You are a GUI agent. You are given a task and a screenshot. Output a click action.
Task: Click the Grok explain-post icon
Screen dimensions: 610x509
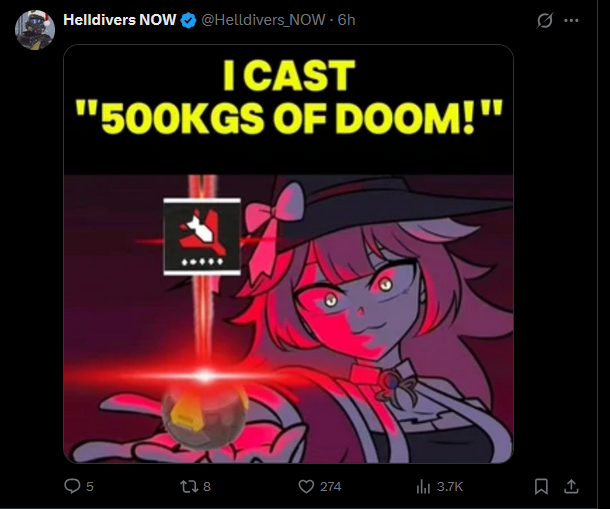pyautogui.click(x=544, y=20)
